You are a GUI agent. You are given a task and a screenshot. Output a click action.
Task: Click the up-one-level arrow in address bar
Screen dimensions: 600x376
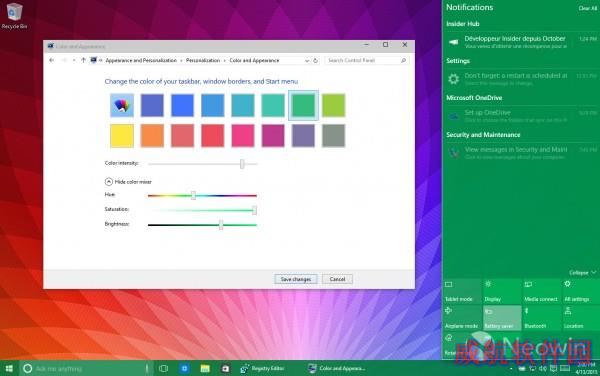click(x=83, y=60)
